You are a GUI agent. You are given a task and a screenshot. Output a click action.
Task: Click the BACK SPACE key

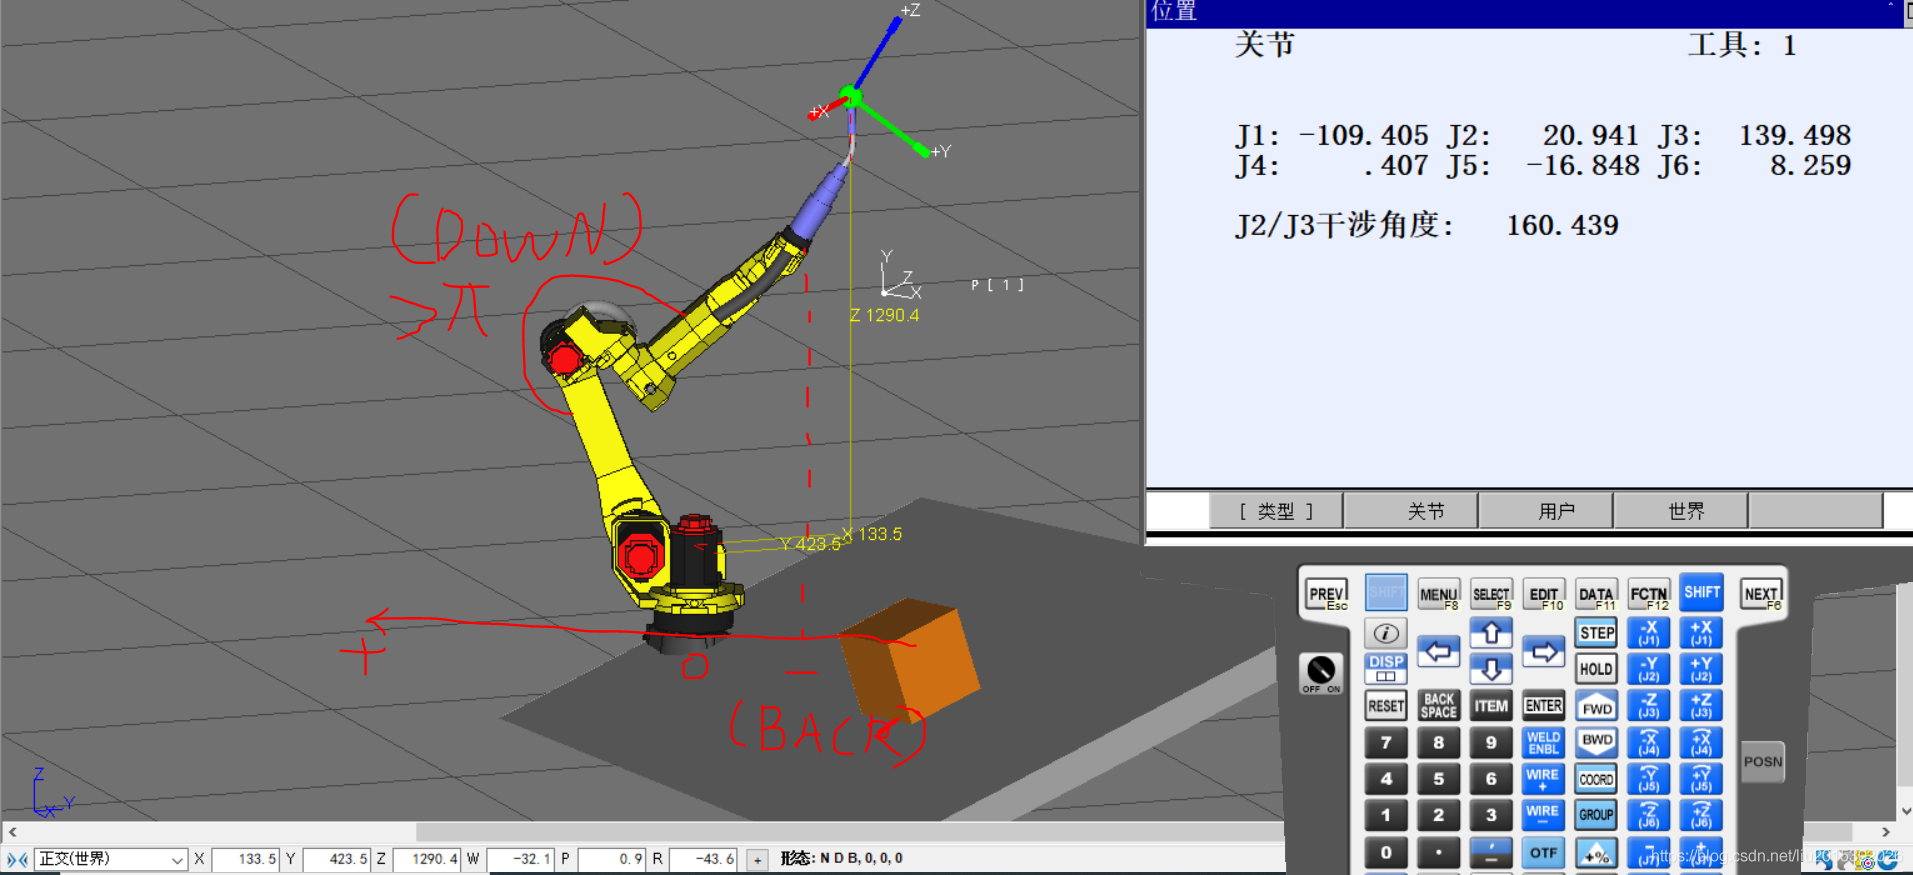[1438, 705]
